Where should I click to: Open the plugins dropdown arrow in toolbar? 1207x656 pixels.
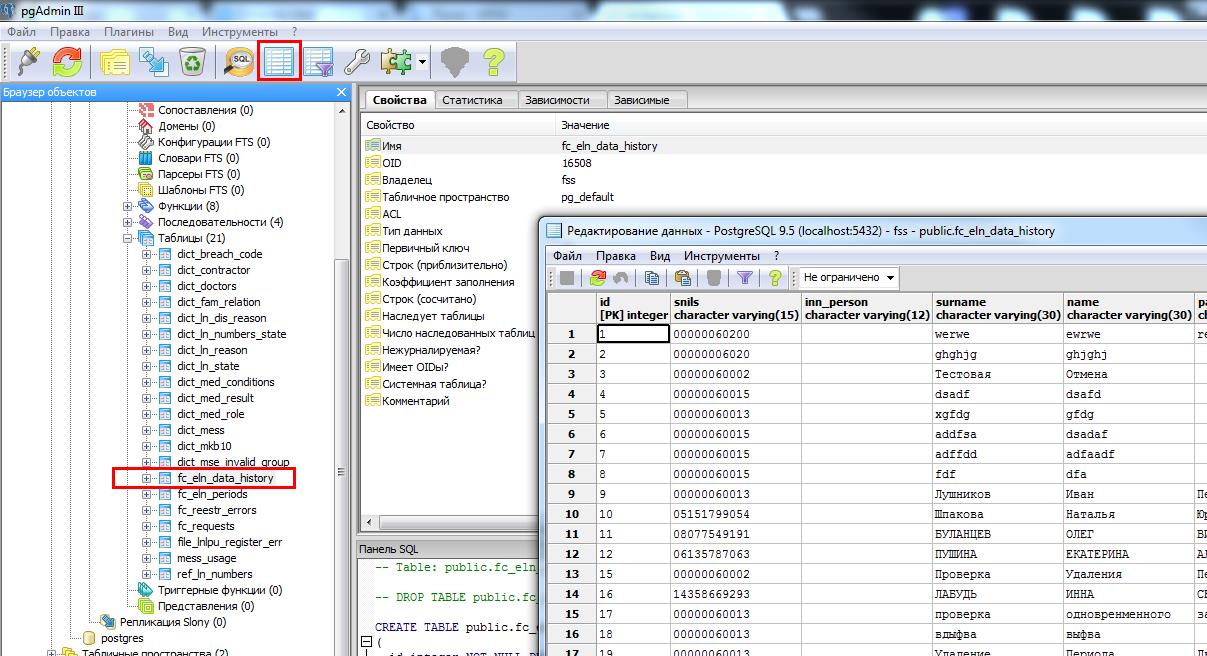423,62
